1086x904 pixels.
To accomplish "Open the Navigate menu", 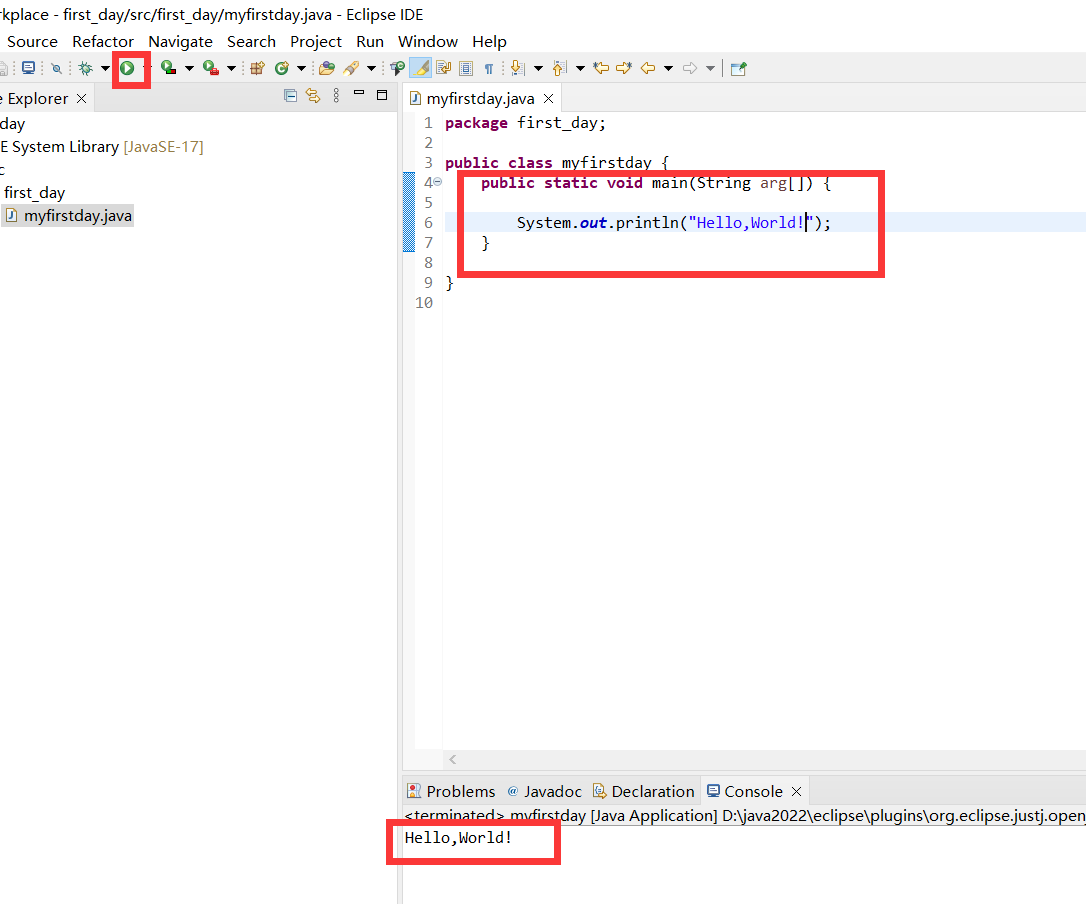I will (x=180, y=42).
